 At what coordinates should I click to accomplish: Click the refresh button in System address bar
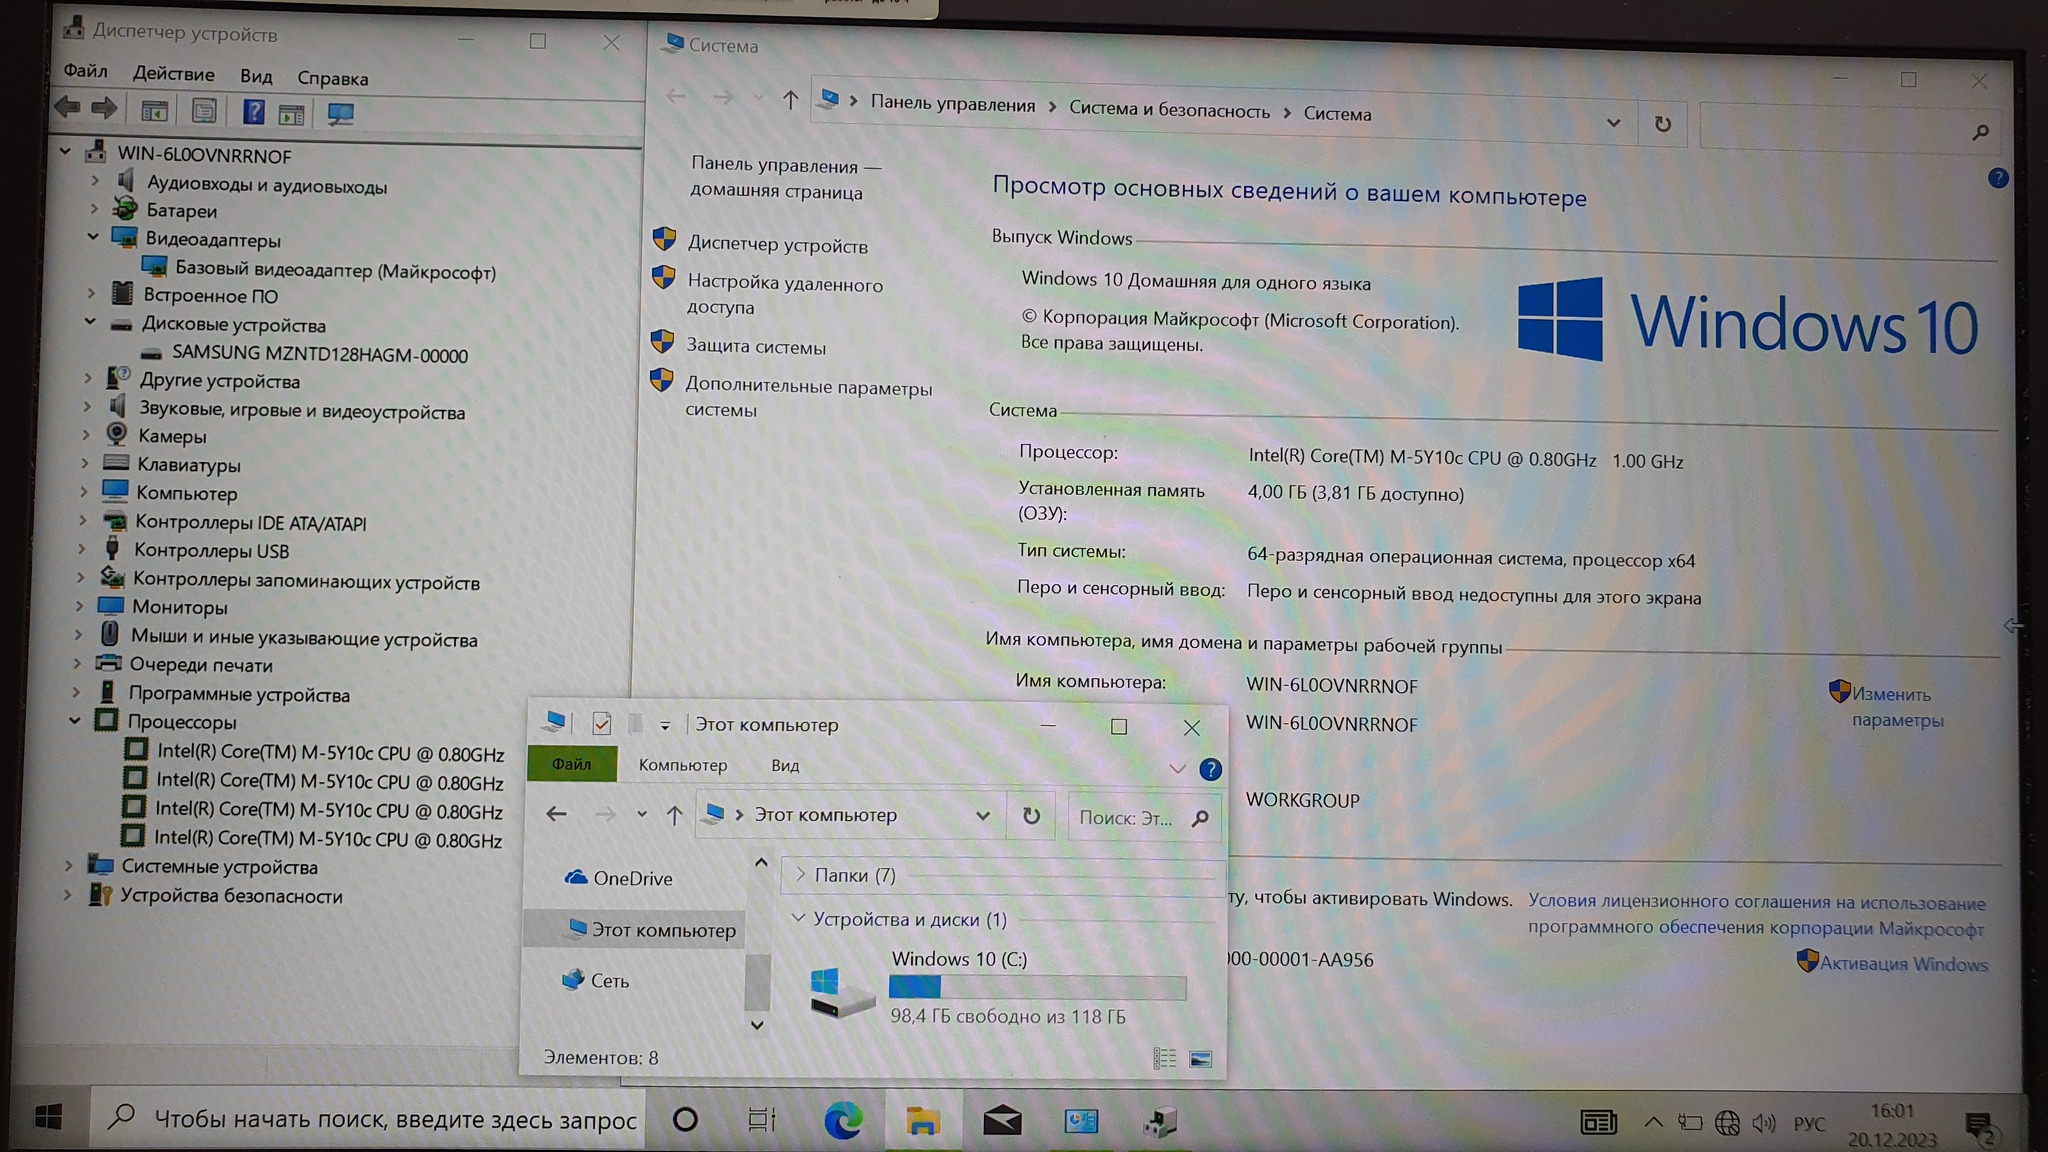tap(1662, 124)
